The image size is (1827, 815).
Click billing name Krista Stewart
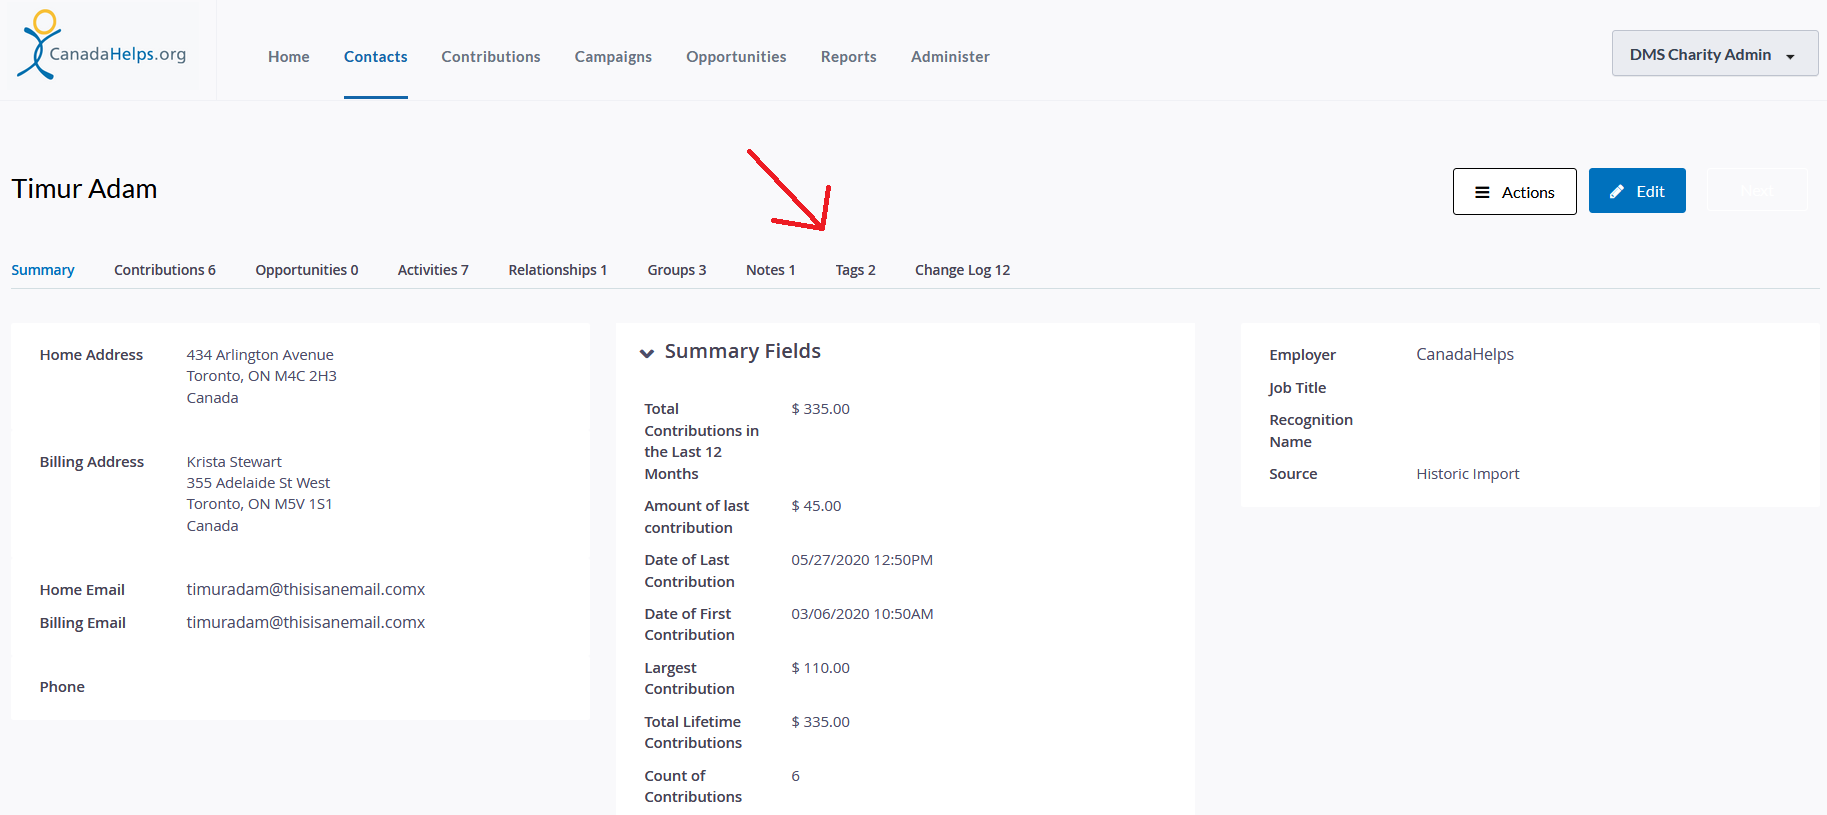tap(234, 462)
